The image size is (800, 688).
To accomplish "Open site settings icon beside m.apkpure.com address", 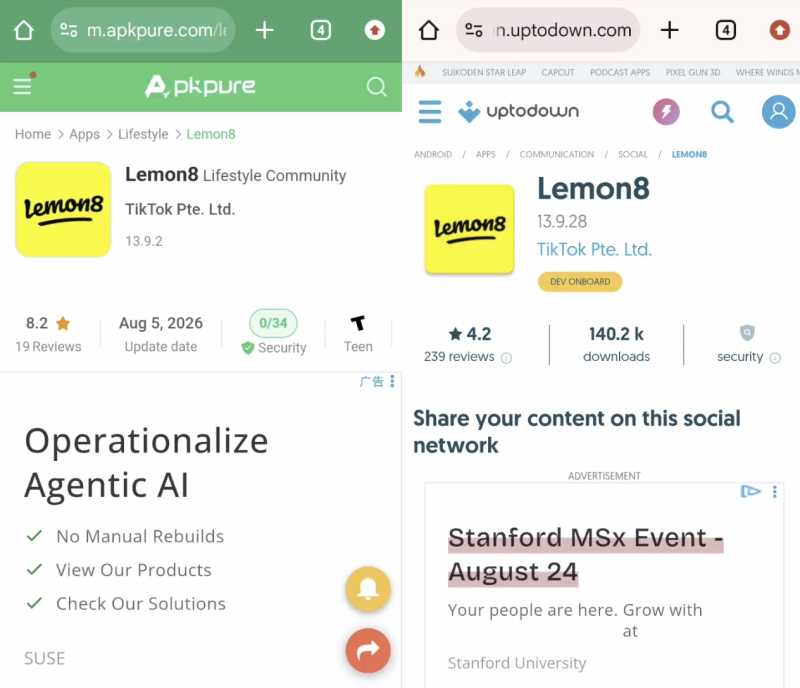I will [69, 30].
